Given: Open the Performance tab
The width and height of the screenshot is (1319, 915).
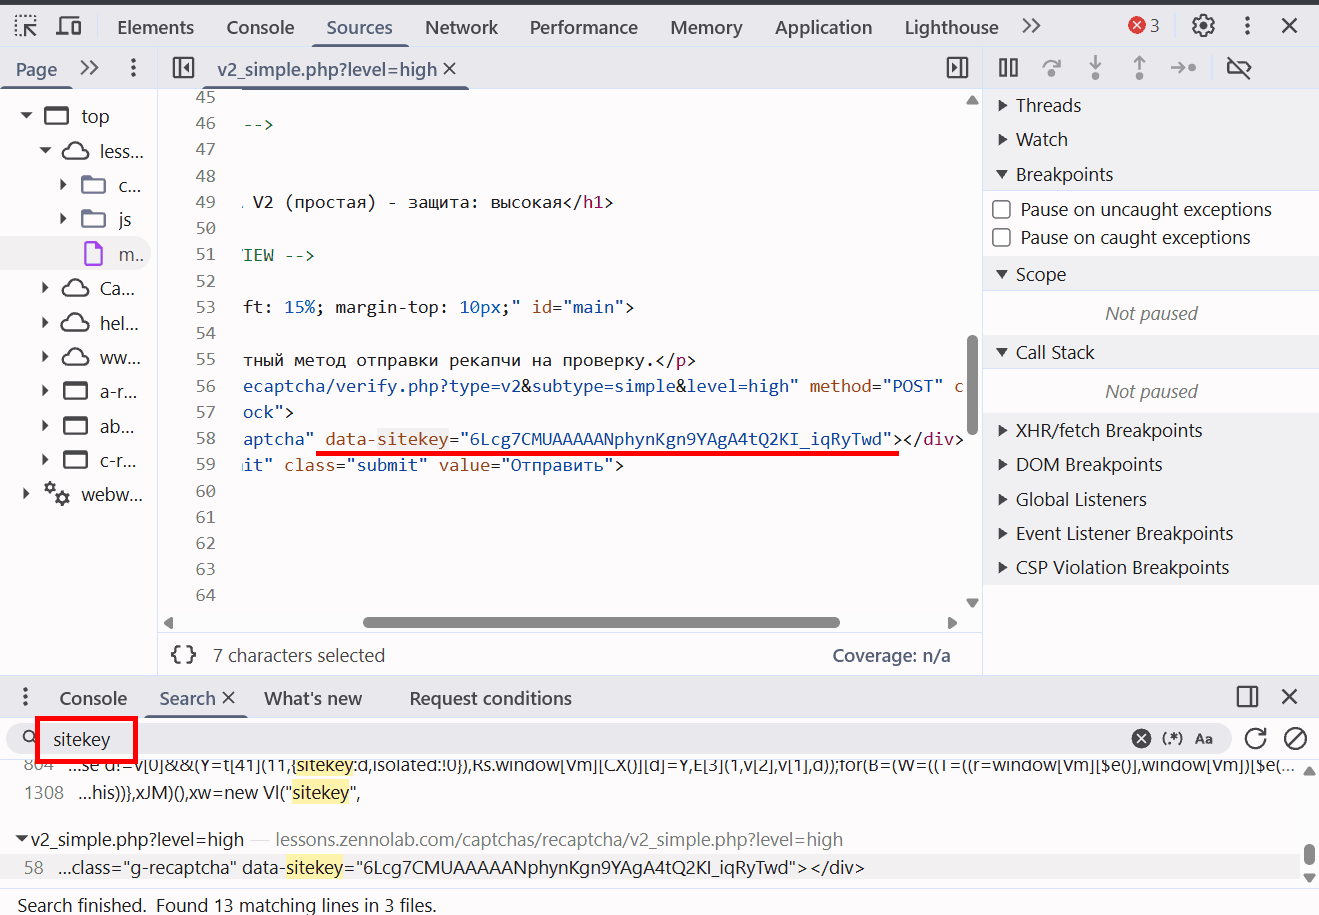Looking at the screenshot, I should (x=584, y=27).
